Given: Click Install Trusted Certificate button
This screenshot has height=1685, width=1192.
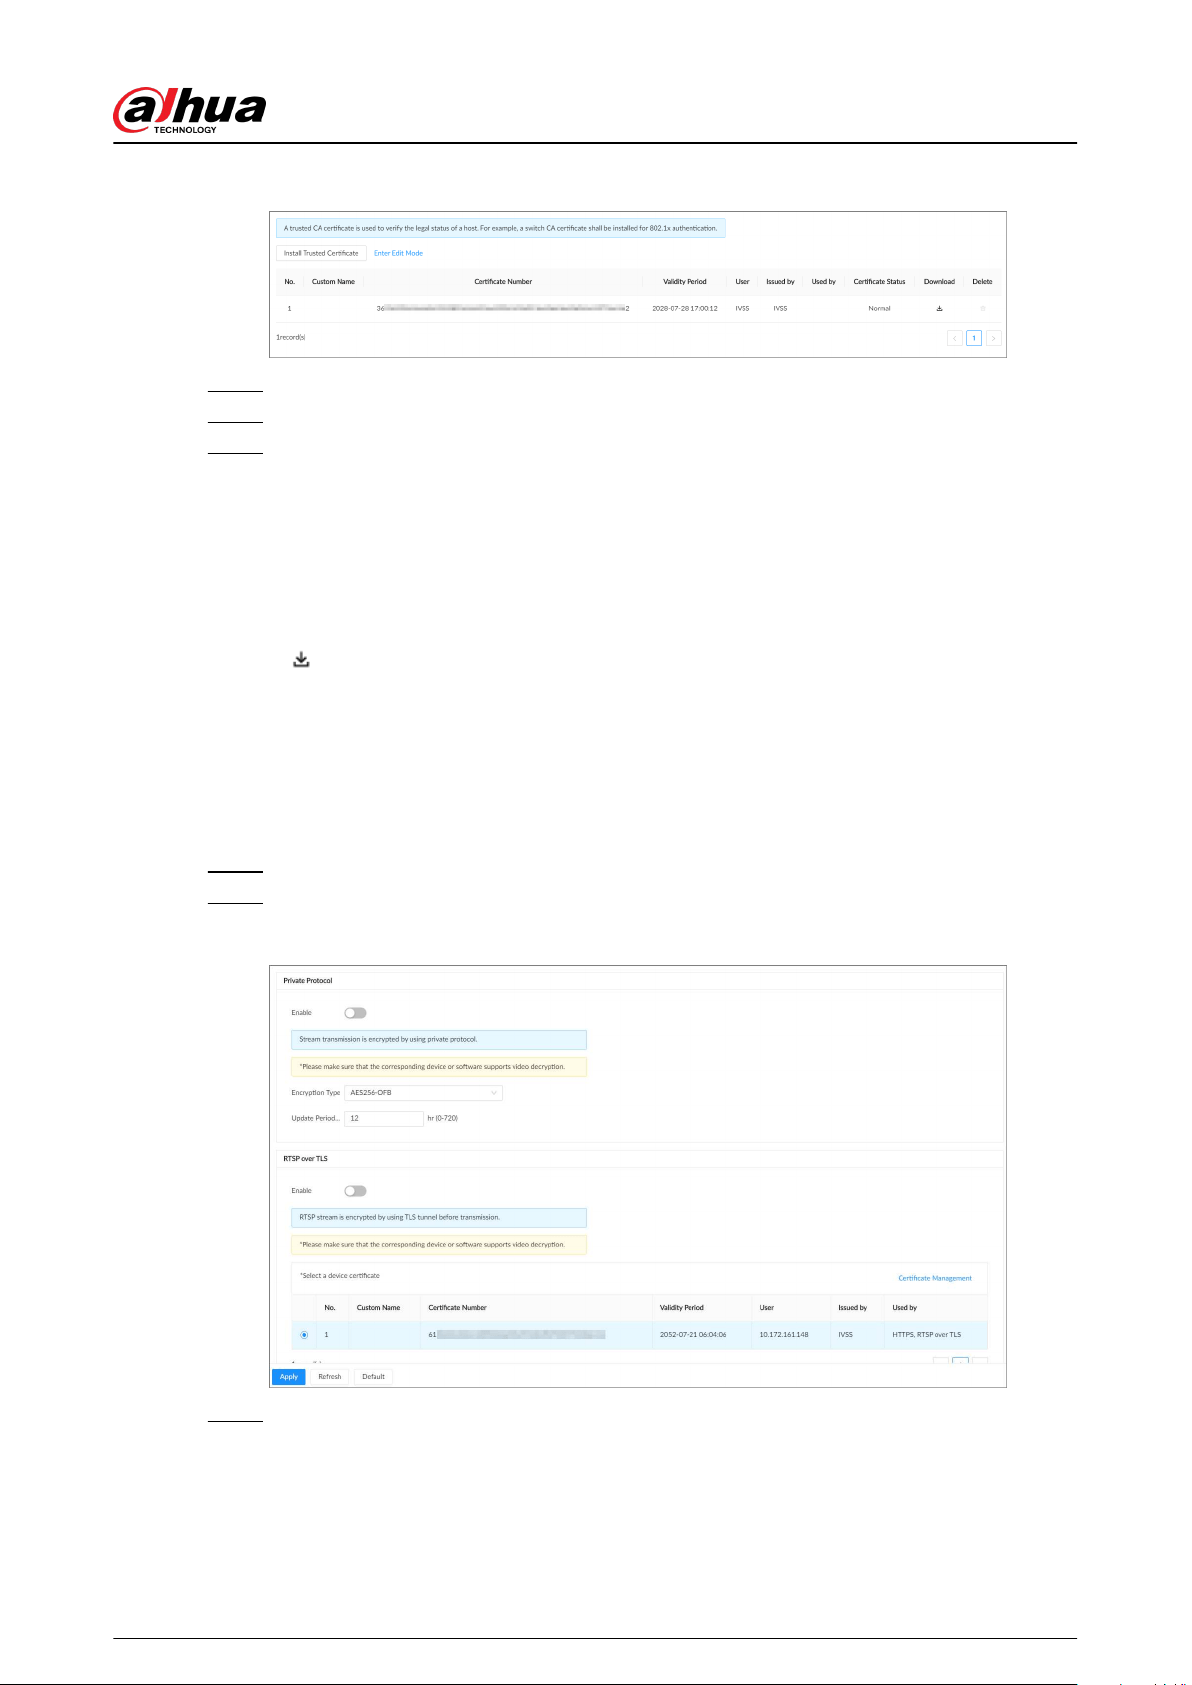Looking at the screenshot, I should point(321,253).
